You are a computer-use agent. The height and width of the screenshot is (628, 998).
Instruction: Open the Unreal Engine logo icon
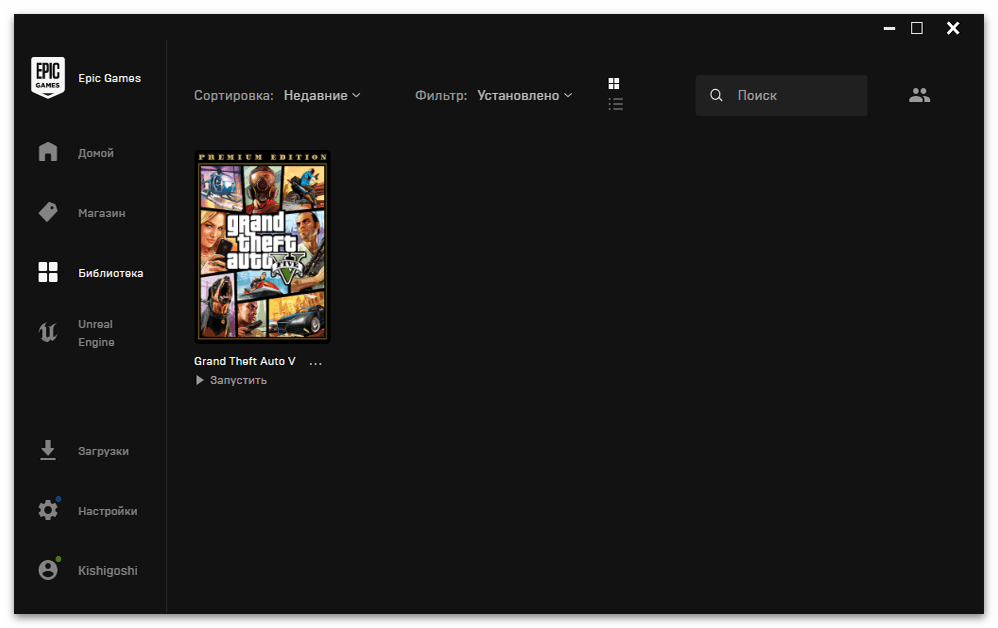tap(48, 333)
